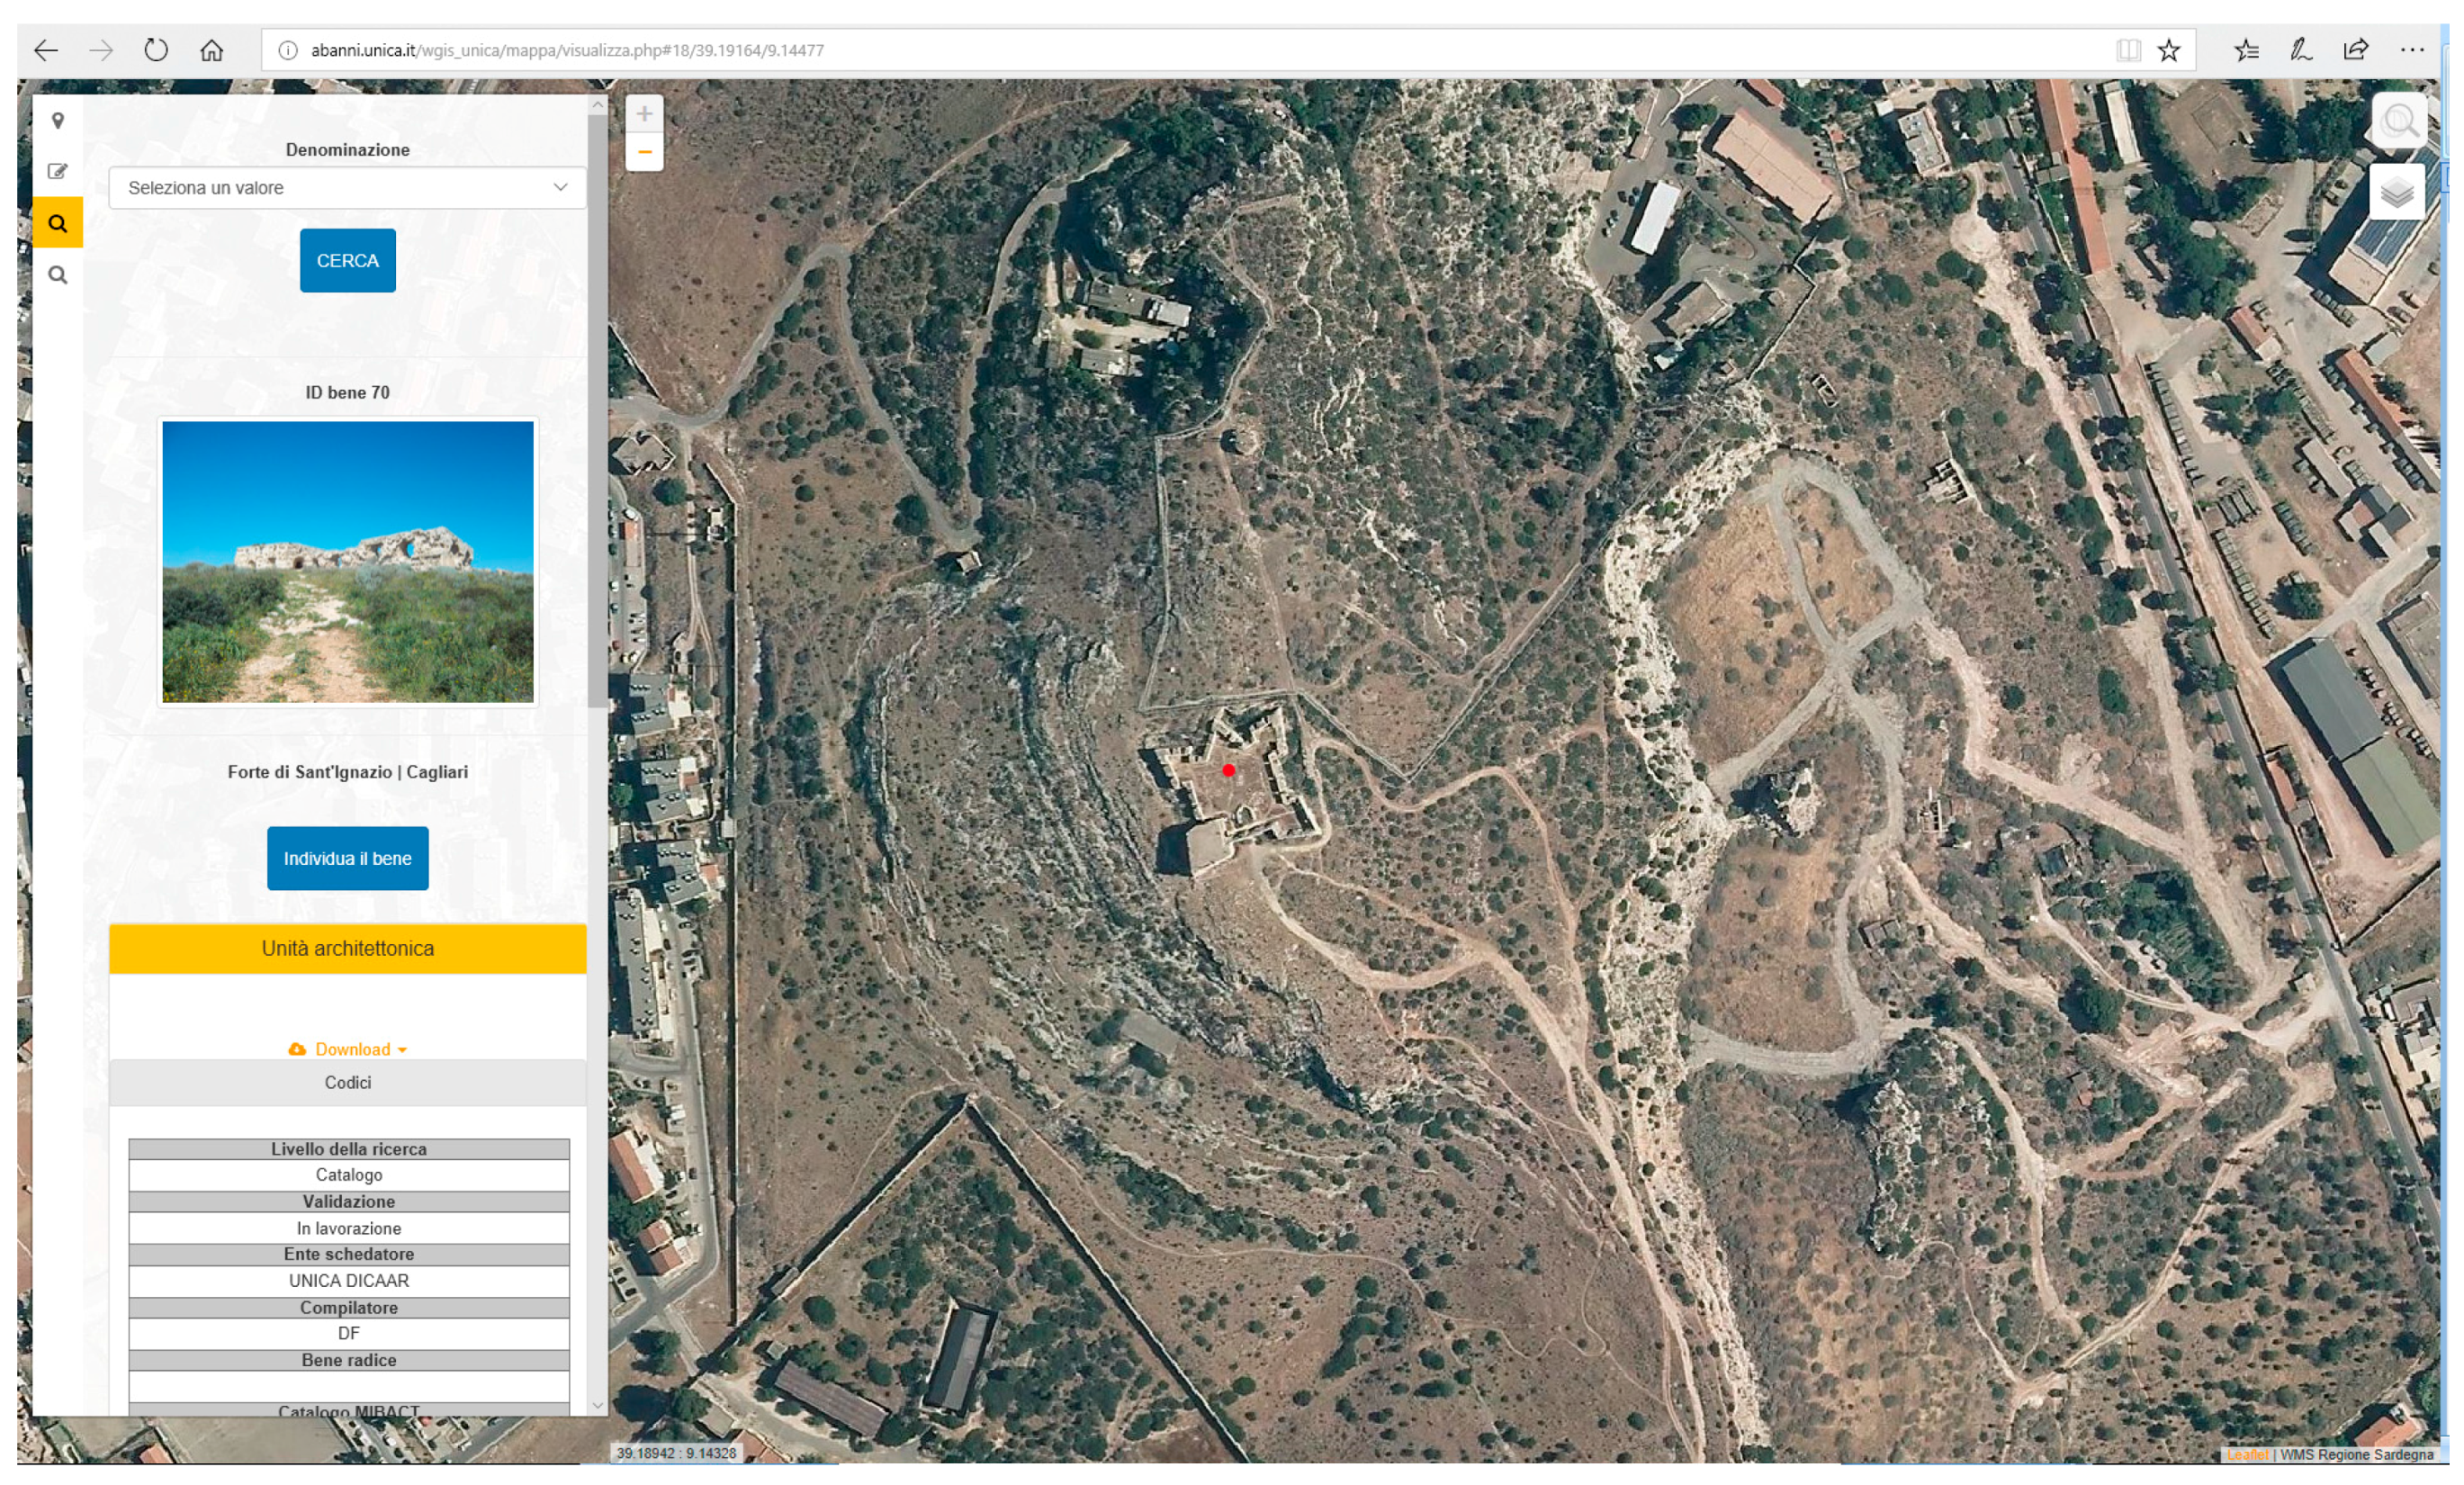Click the map search magnifier button
This screenshot has height=1485, width=2464.
click(2399, 121)
